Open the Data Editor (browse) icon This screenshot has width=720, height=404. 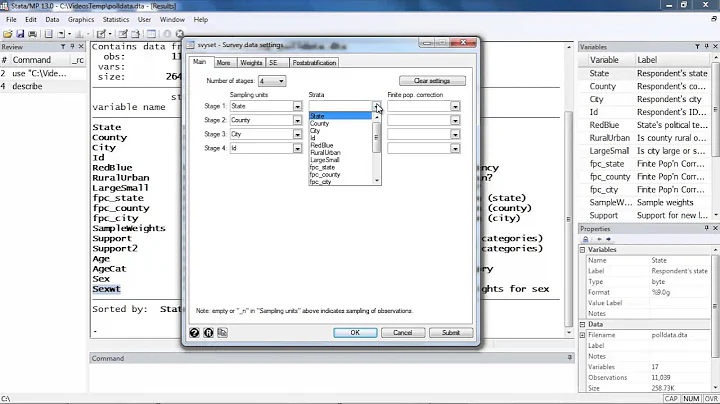pyautogui.click(x=135, y=34)
